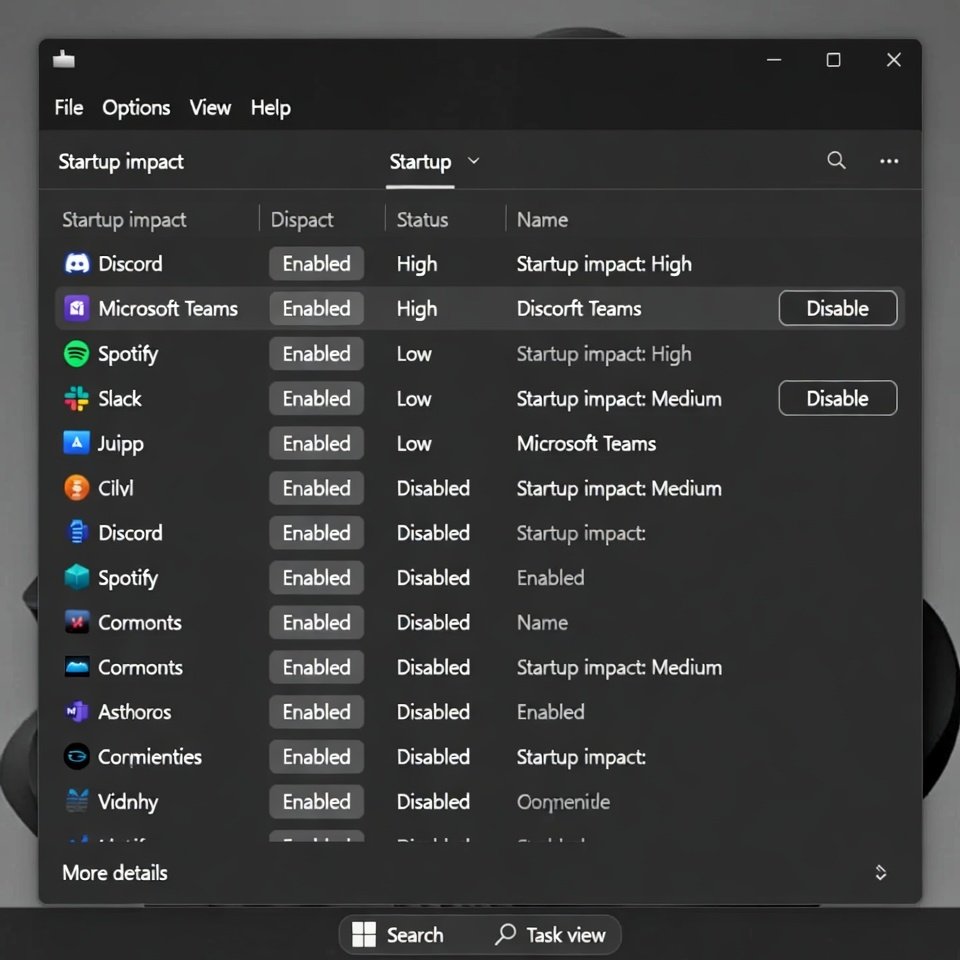This screenshot has height=960, width=960.
Task: Open the Options menu
Action: 136,108
